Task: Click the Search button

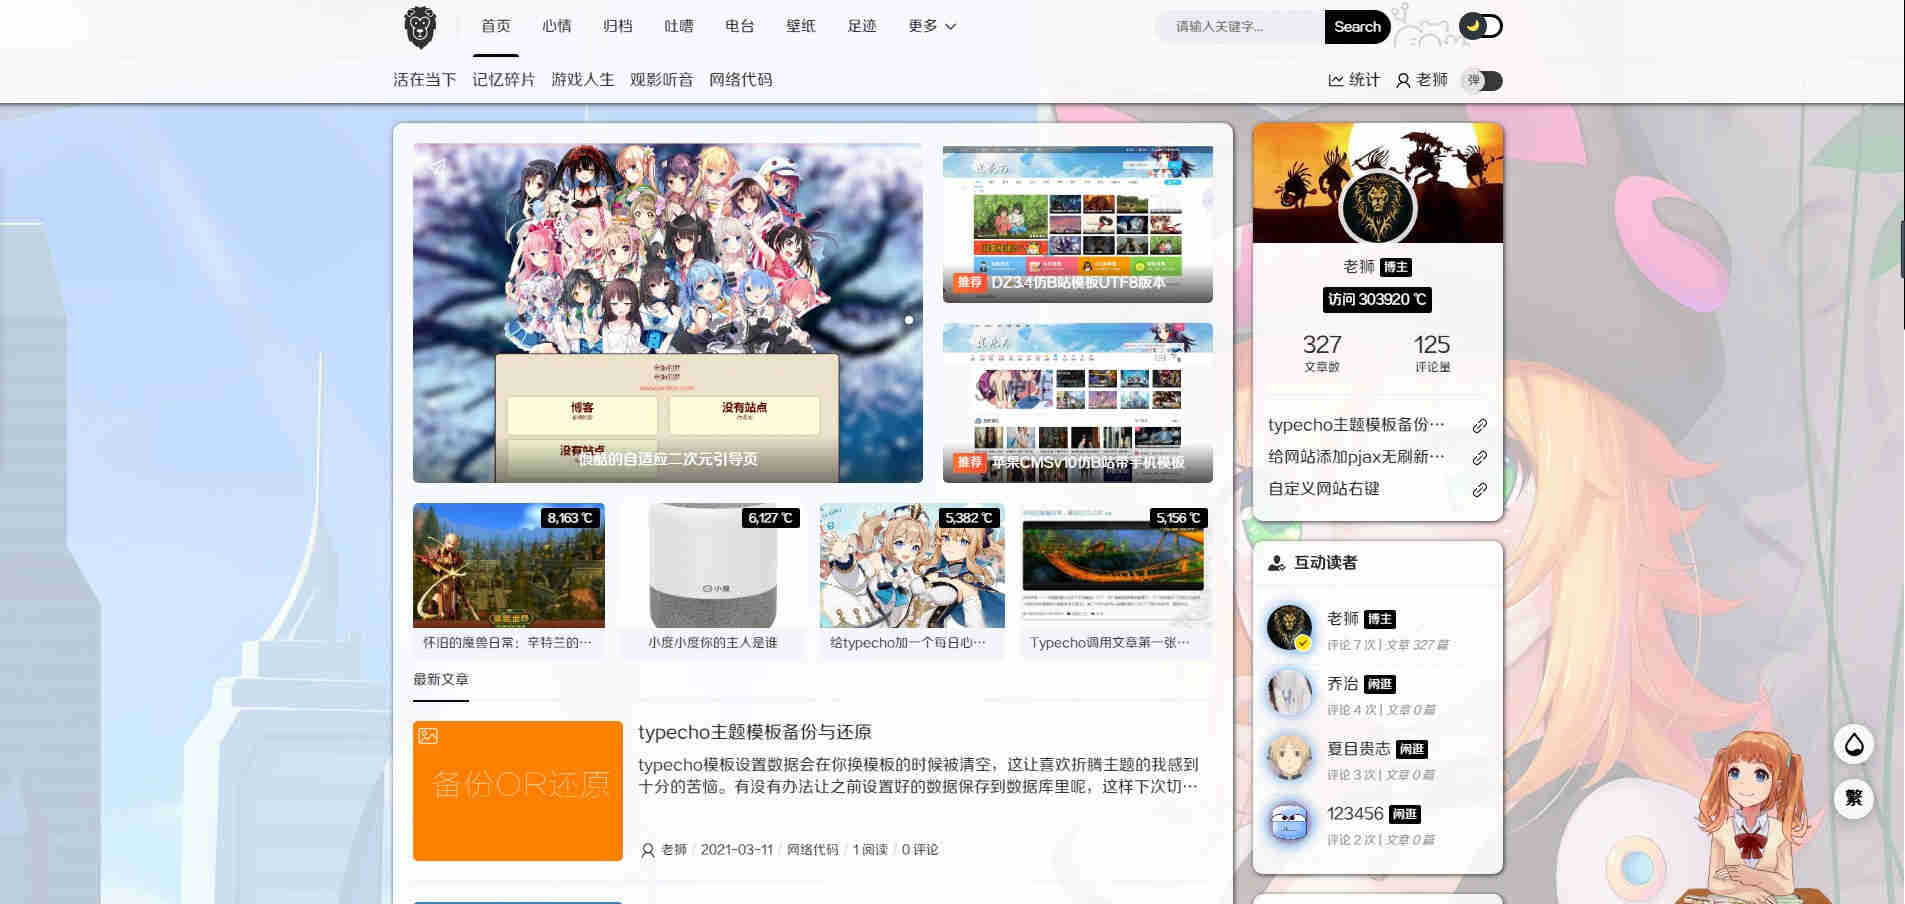Action: (1357, 27)
